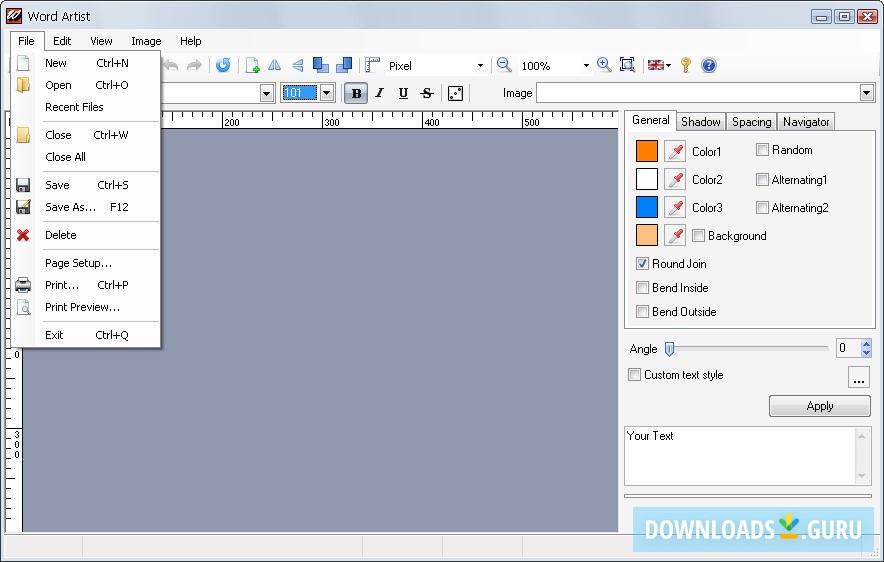Click the send to back icon
This screenshot has width=884, height=562.
pyautogui.click(x=344, y=65)
